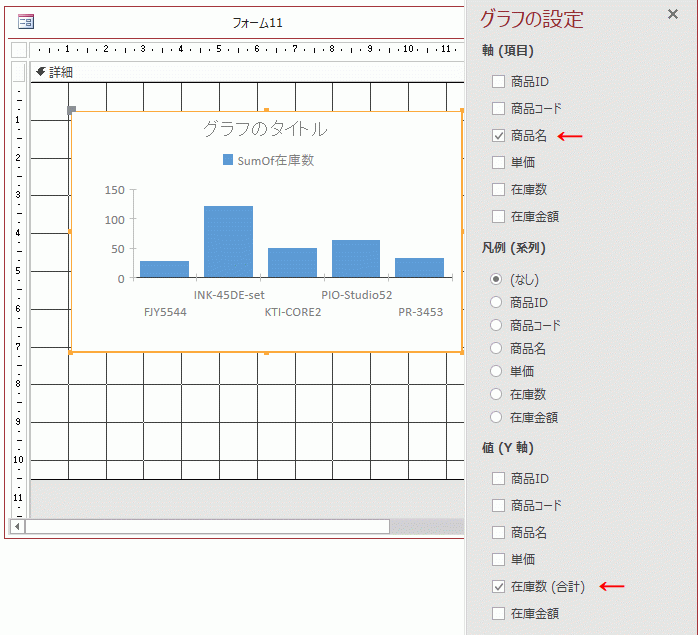This screenshot has height=635, width=698.
Task: Check 単価 under 値 (Y 軸)
Action: coord(498,559)
